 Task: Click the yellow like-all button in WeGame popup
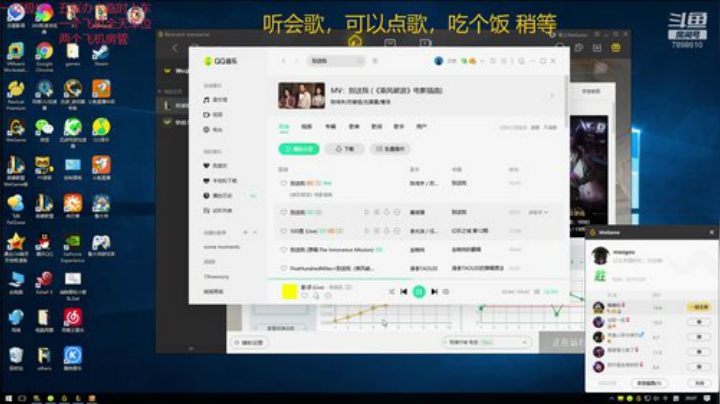[699, 307]
